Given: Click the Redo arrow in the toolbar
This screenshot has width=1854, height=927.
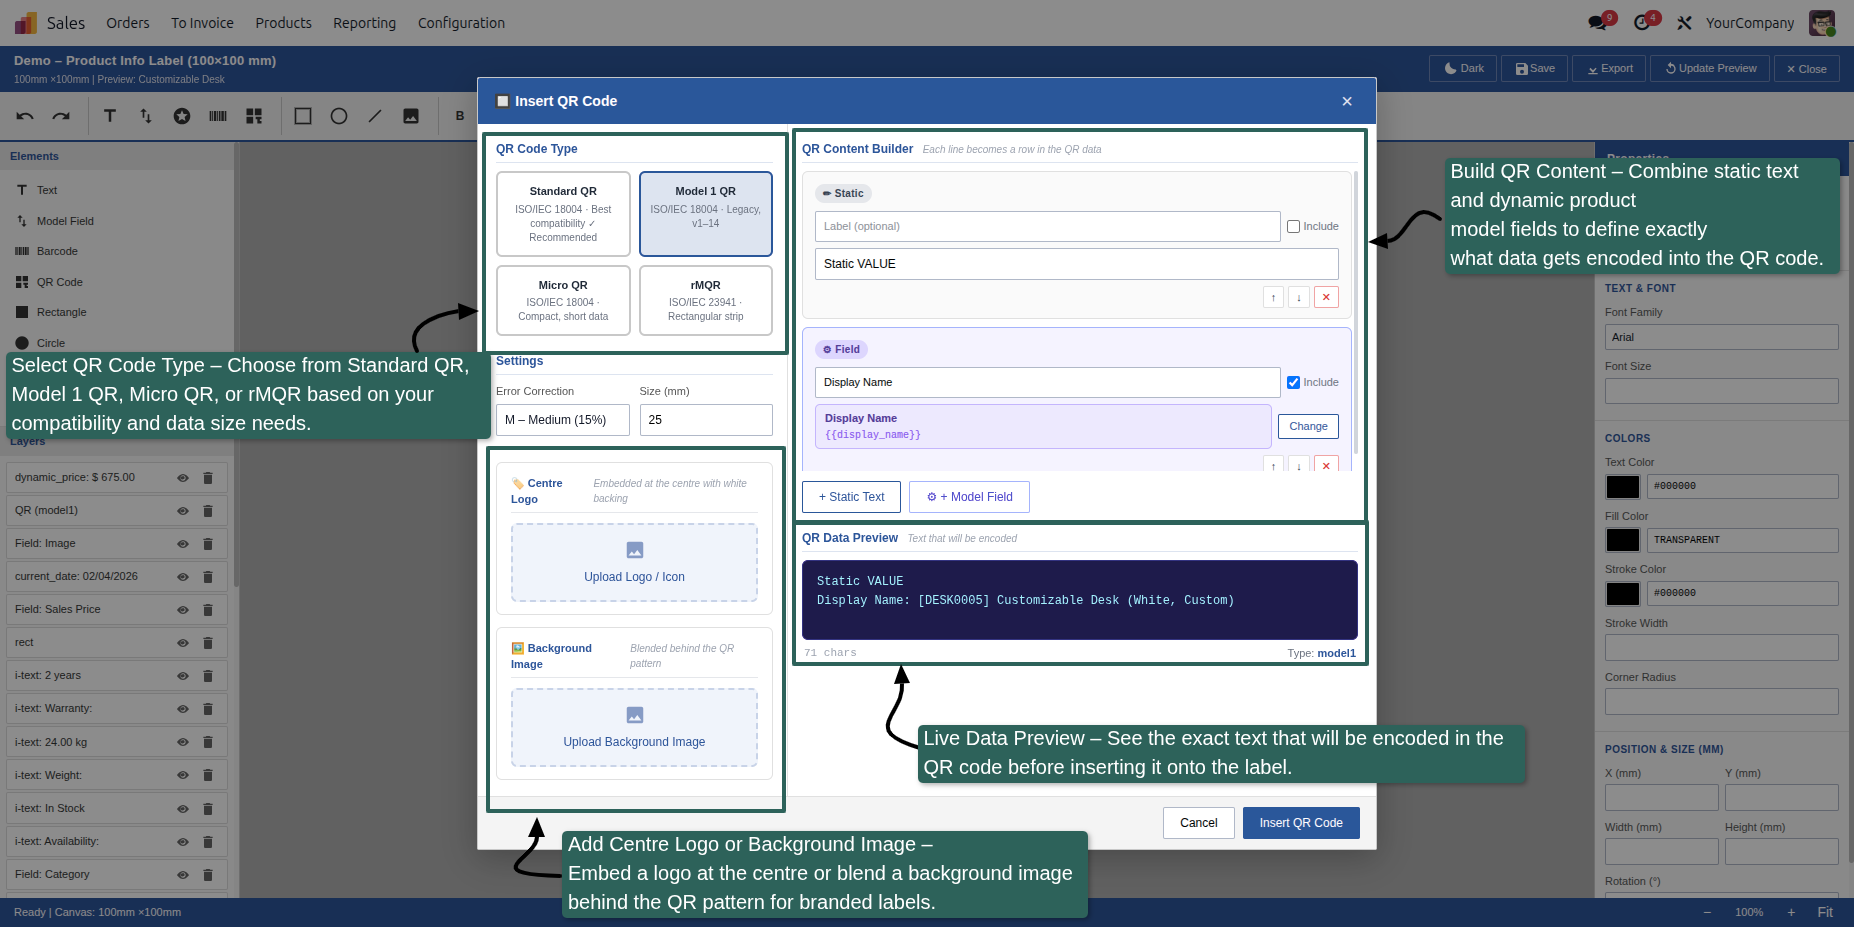Looking at the screenshot, I should click(61, 116).
